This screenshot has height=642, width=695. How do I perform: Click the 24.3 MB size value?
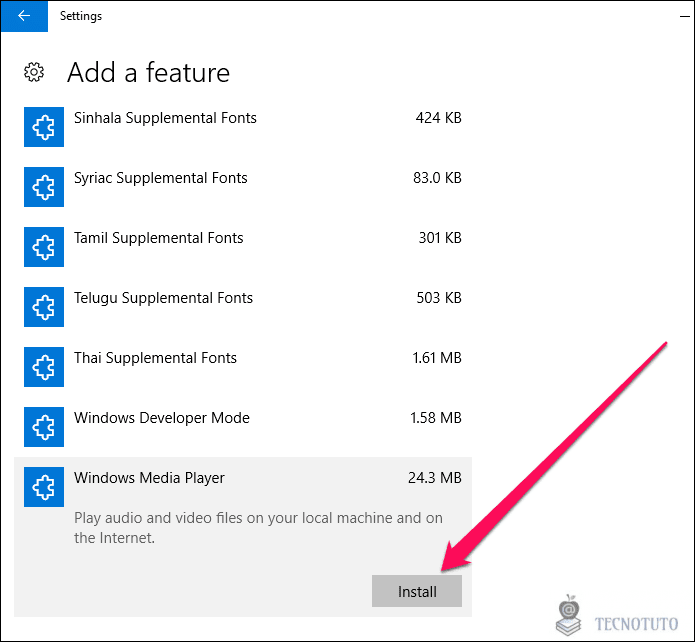pyautogui.click(x=434, y=478)
